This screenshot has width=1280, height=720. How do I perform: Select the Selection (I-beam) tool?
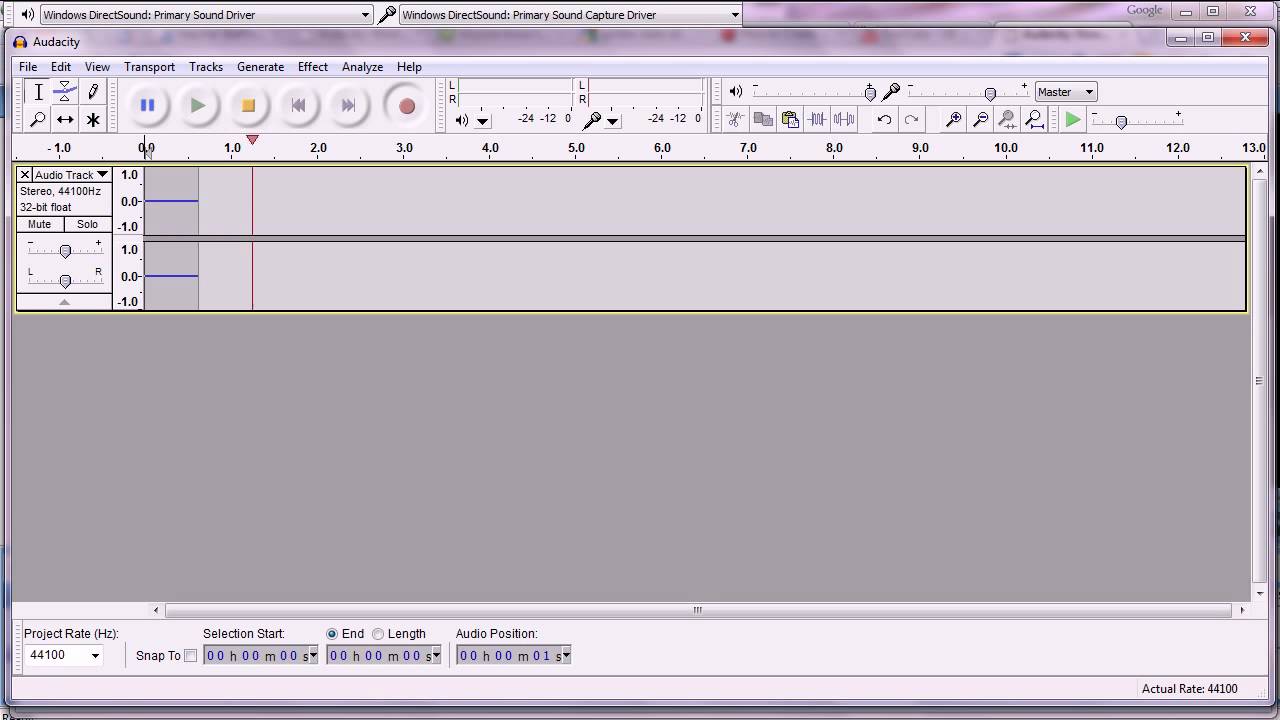[x=38, y=92]
